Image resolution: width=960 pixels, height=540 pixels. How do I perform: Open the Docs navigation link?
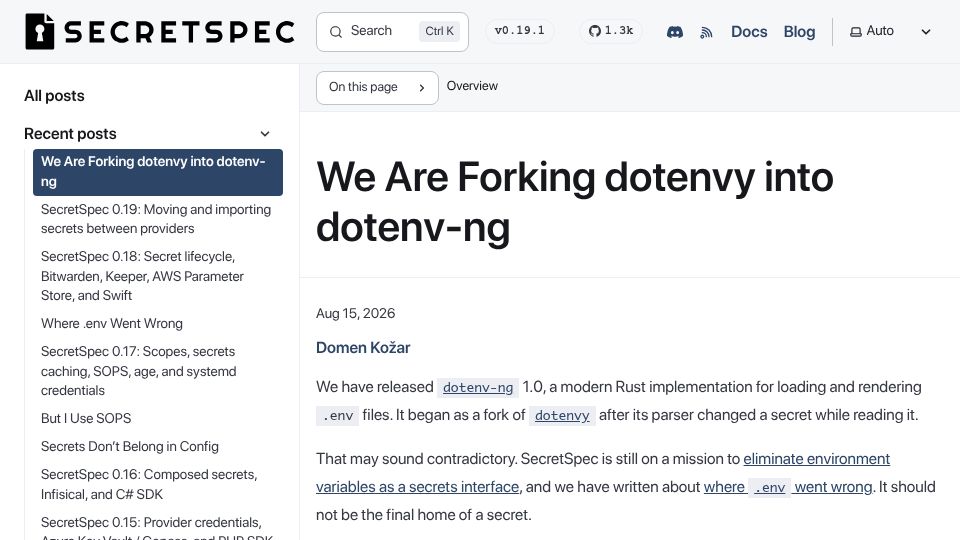pos(749,32)
